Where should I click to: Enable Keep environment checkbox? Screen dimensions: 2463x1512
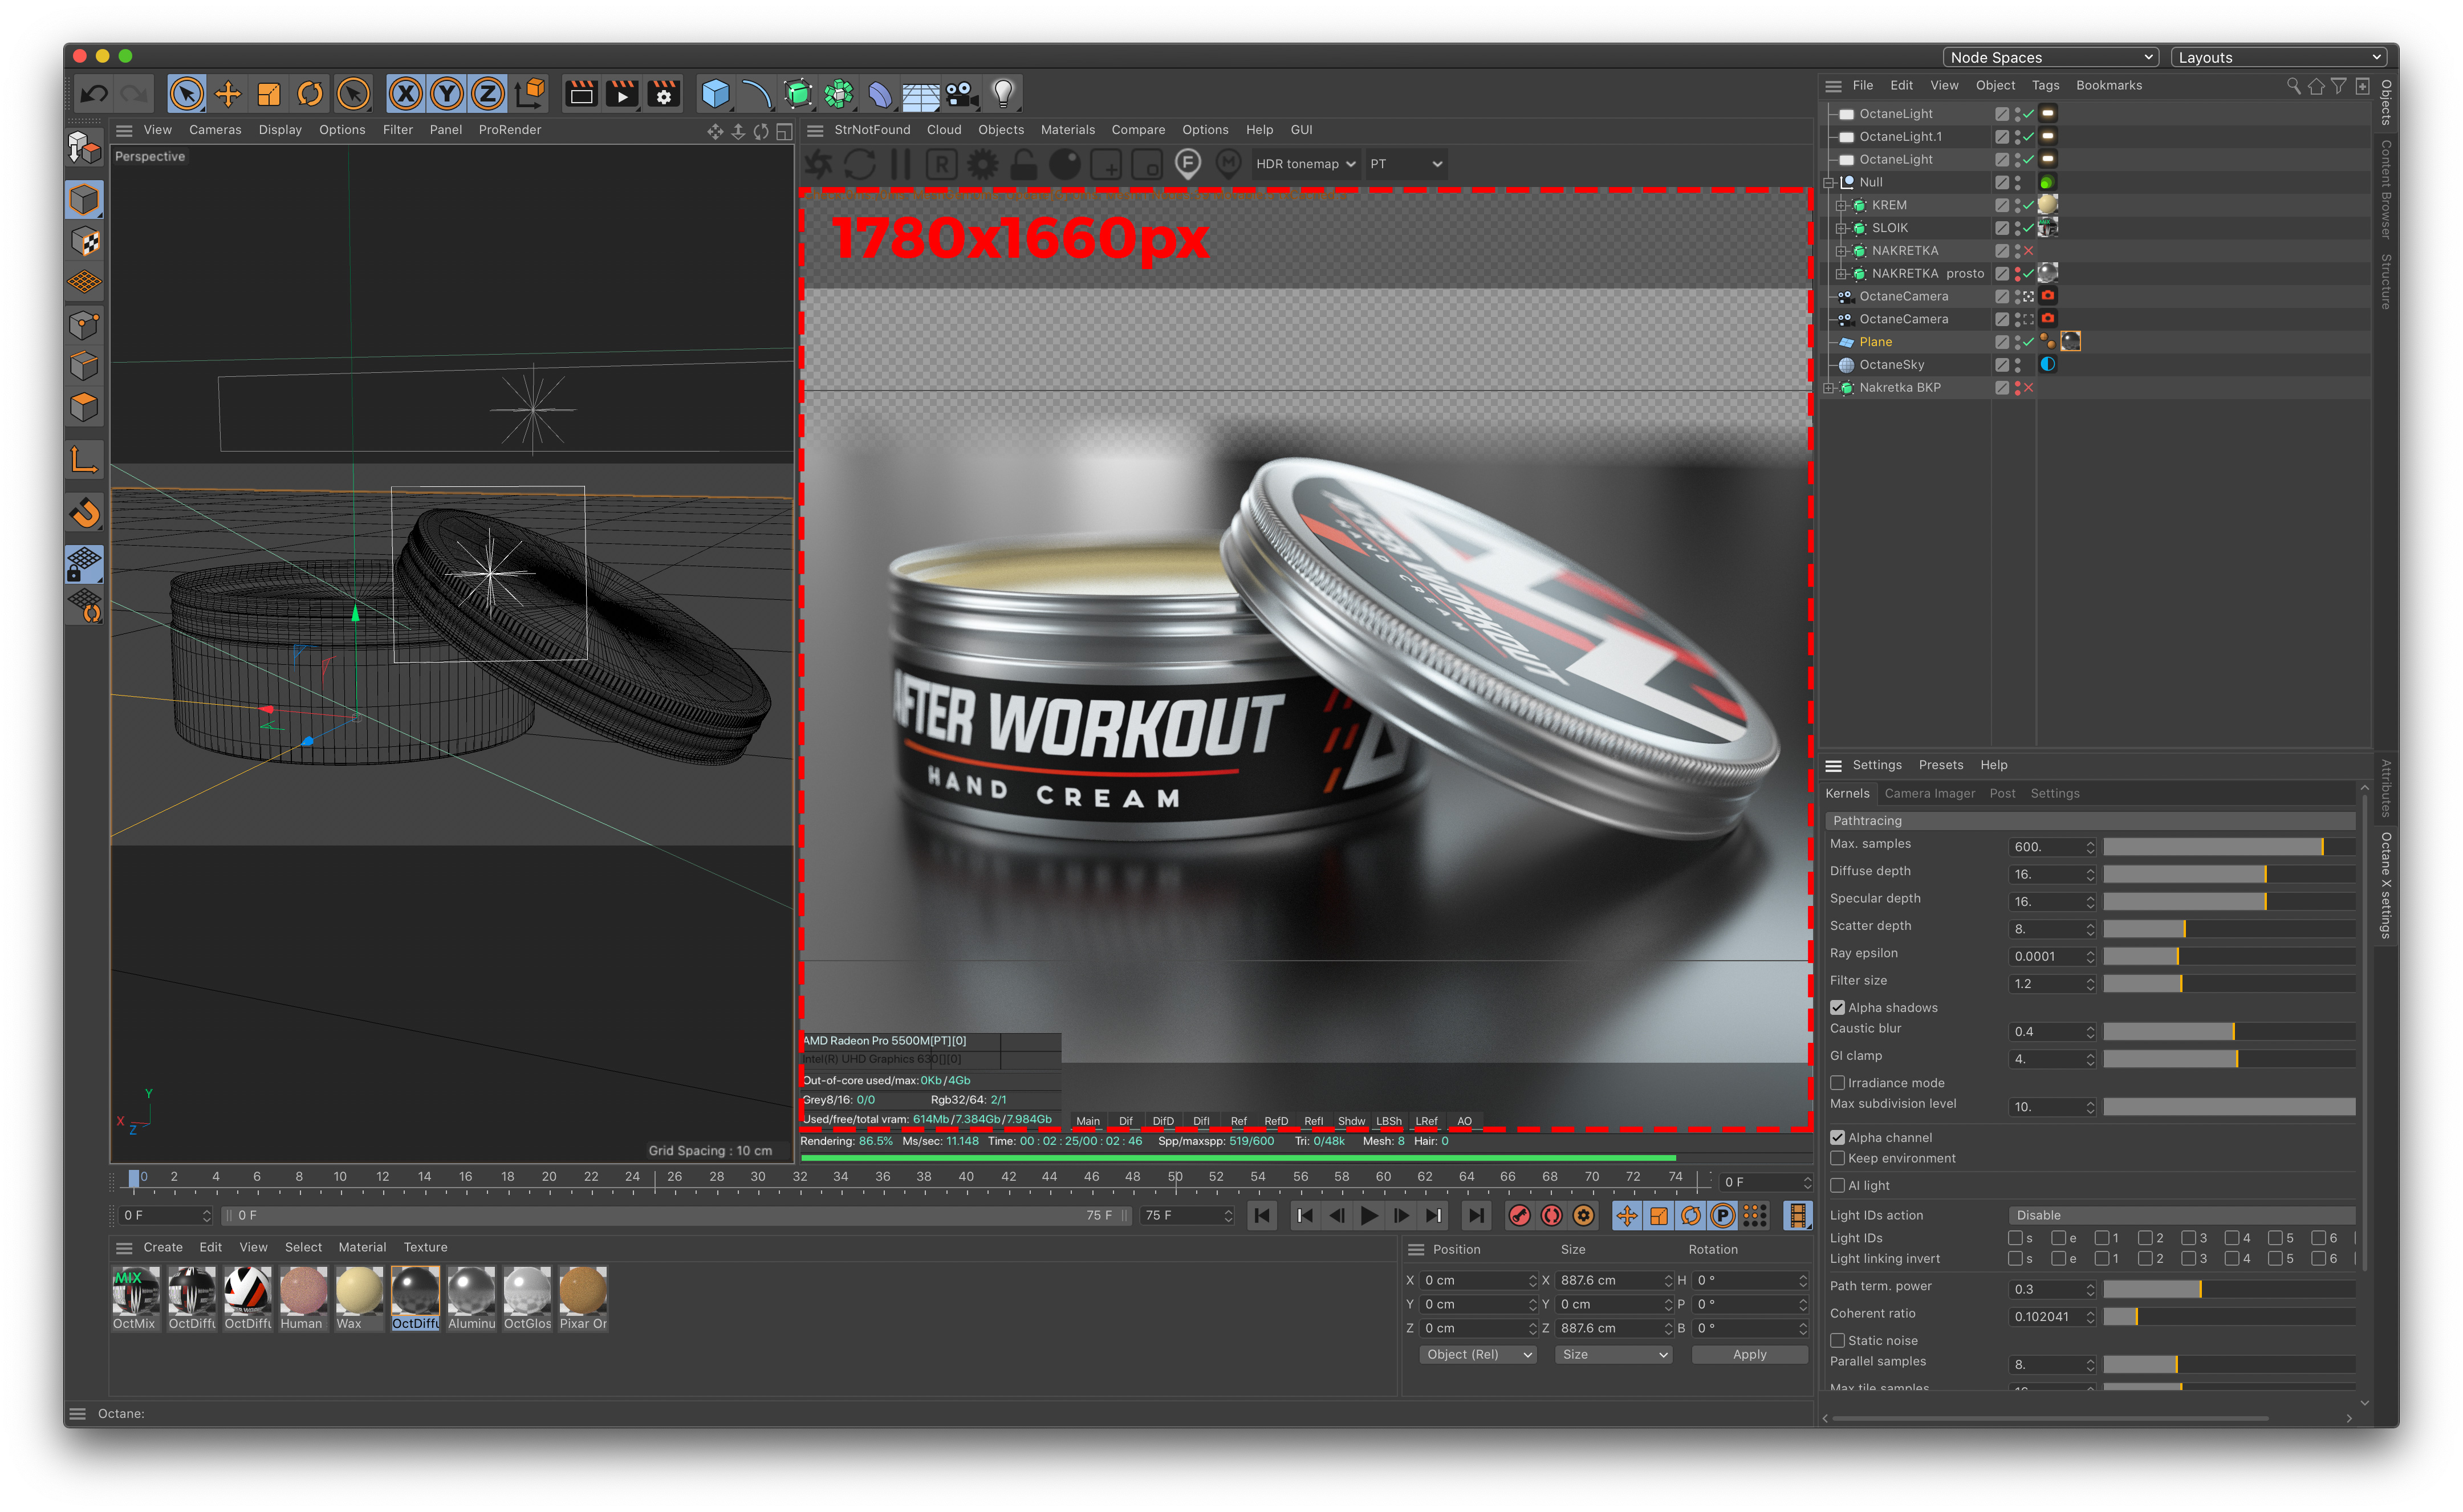tap(1837, 1158)
